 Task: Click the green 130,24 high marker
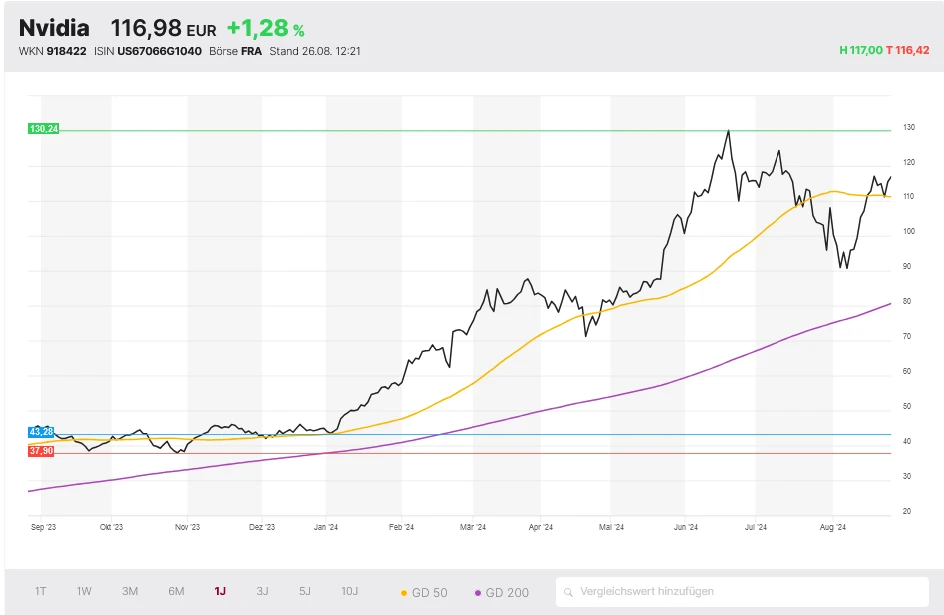tap(45, 129)
